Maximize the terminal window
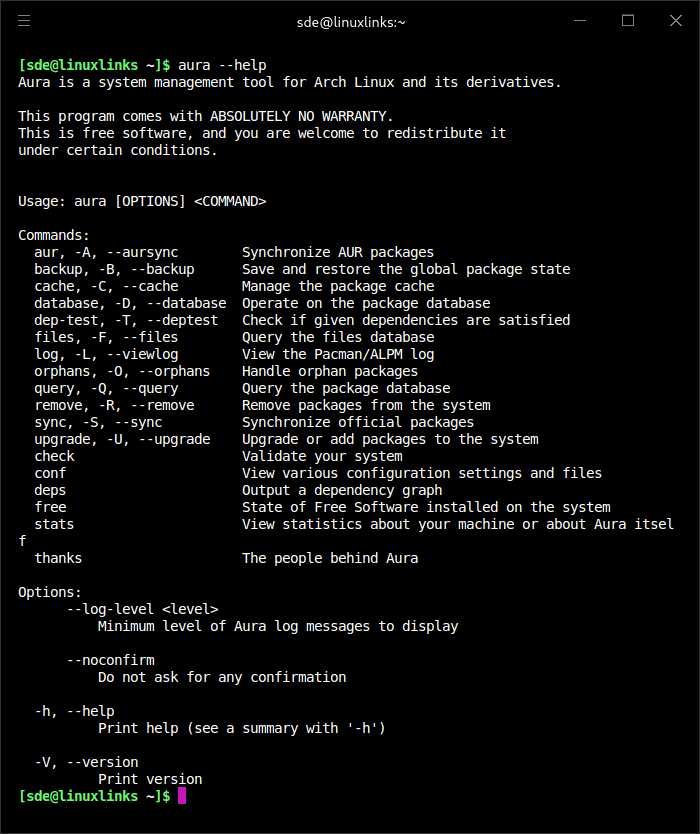Image resolution: width=700 pixels, height=834 pixels. tap(628, 21)
